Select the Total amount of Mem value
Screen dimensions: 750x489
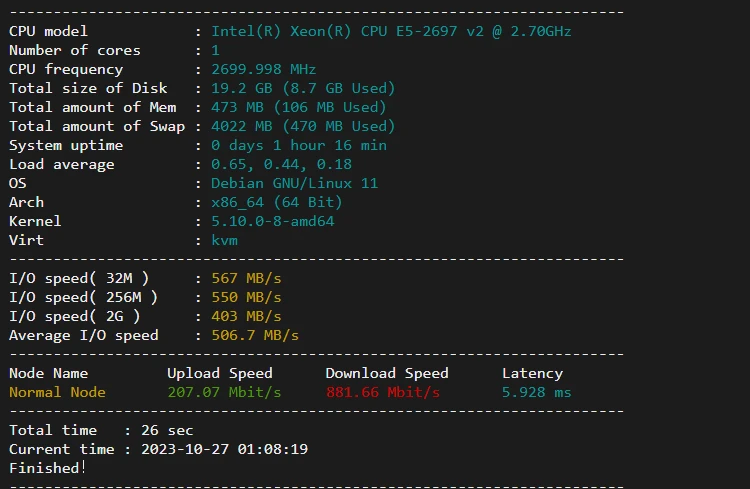coord(298,107)
